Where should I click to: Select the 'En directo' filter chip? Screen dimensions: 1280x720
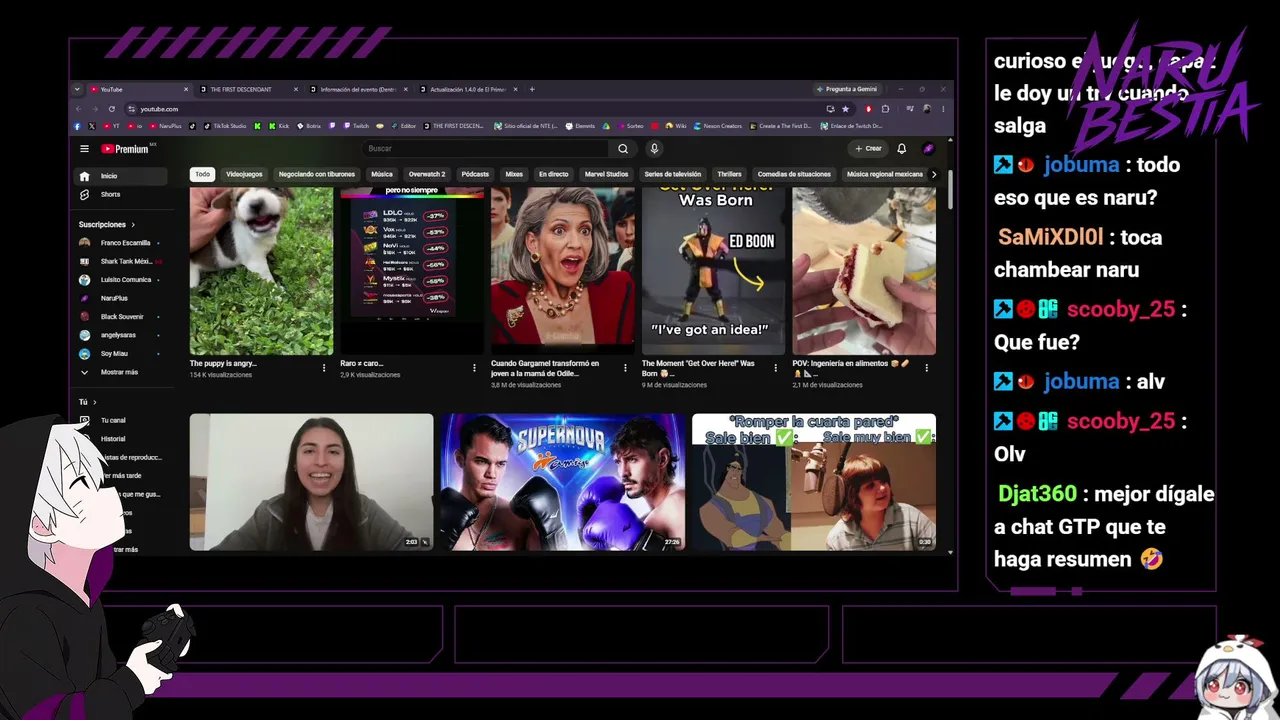[554, 174]
